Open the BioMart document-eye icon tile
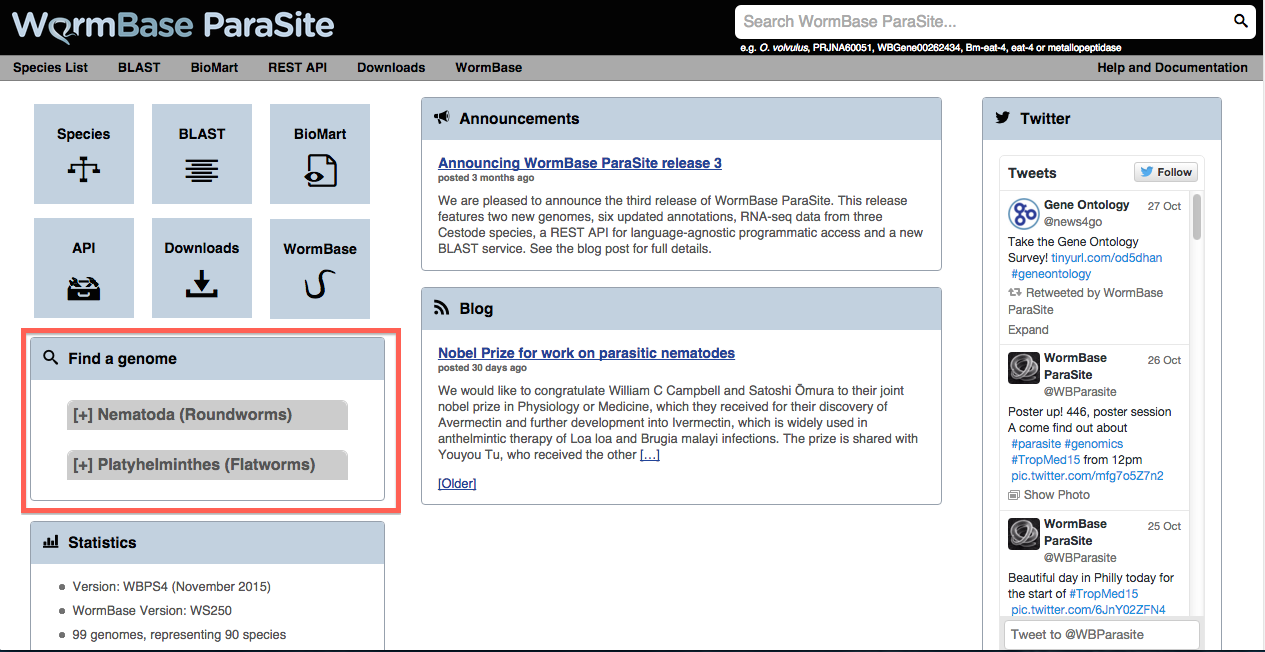This screenshot has width=1265, height=652. tap(320, 154)
